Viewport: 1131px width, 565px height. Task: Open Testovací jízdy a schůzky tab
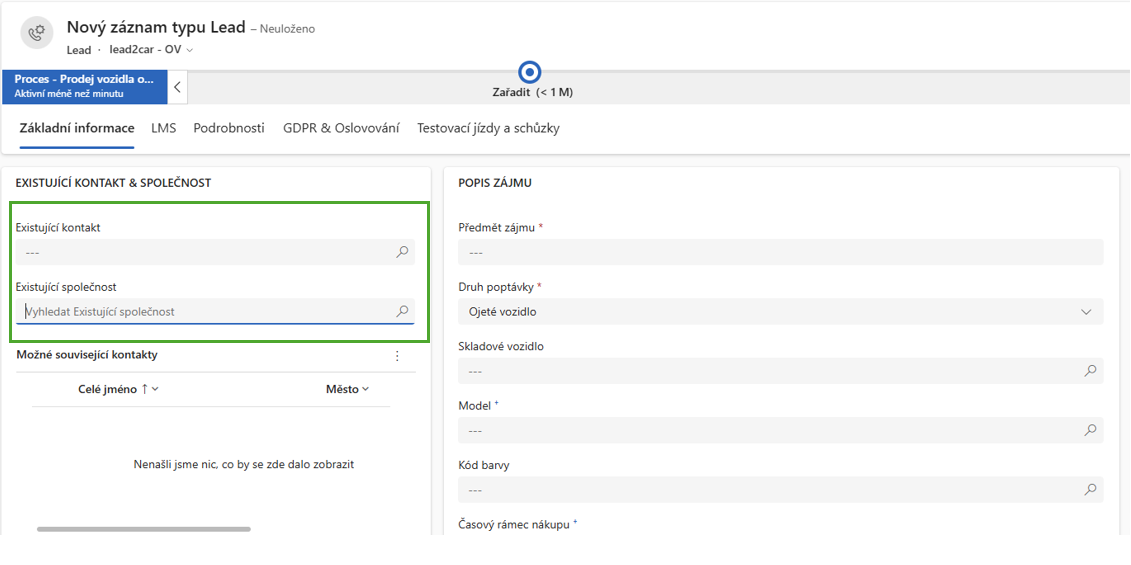pos(488,128)
